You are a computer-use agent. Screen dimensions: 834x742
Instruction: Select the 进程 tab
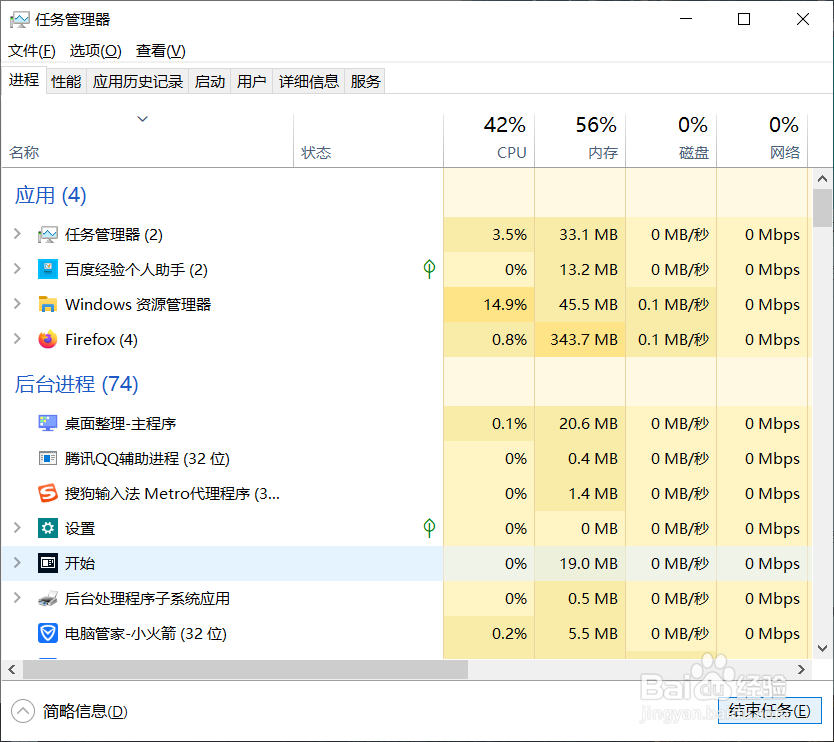[24, 80]
